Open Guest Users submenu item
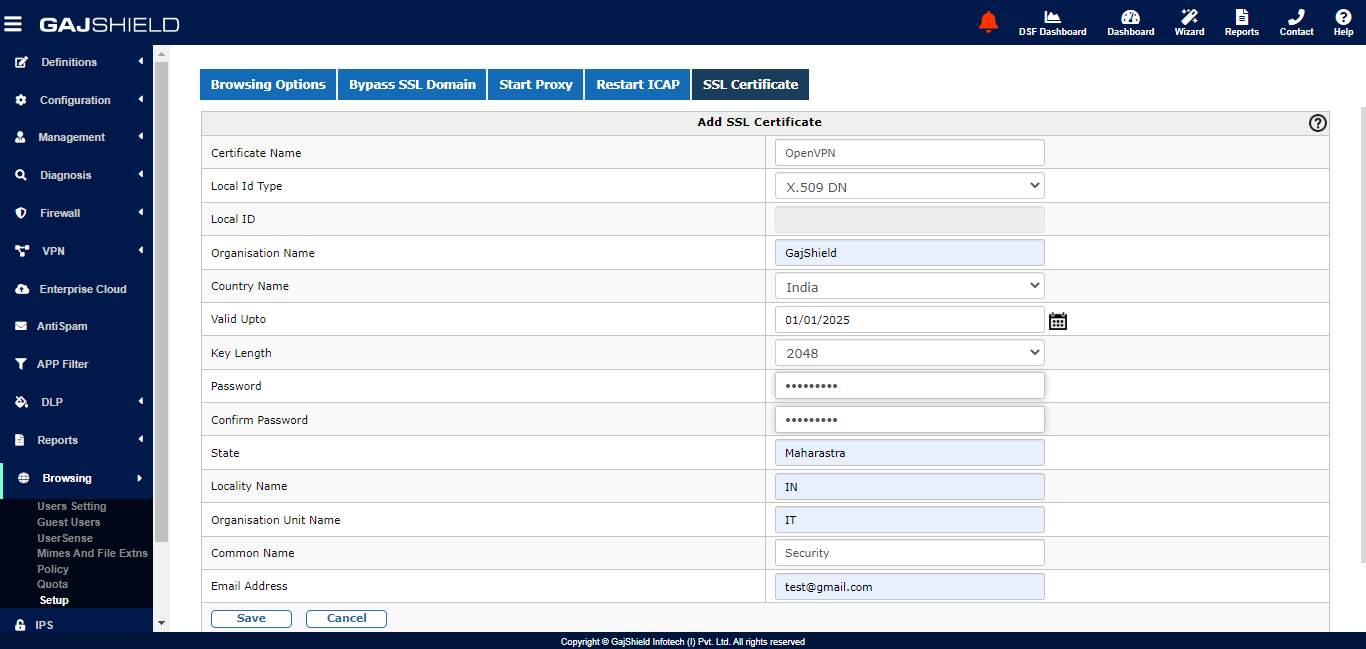 coord(69,522)
